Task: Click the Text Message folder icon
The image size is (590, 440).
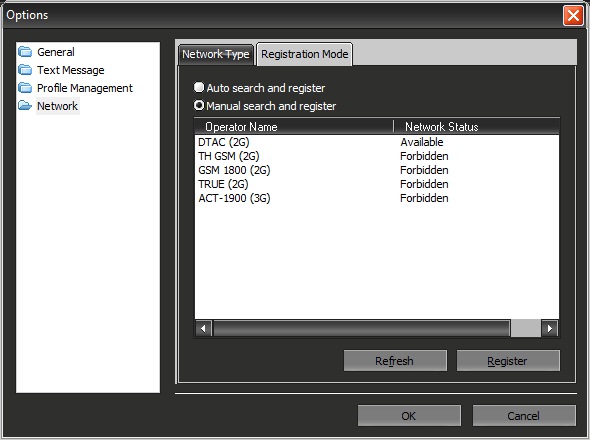Action: pyautogui.click(x=25, y=70)
